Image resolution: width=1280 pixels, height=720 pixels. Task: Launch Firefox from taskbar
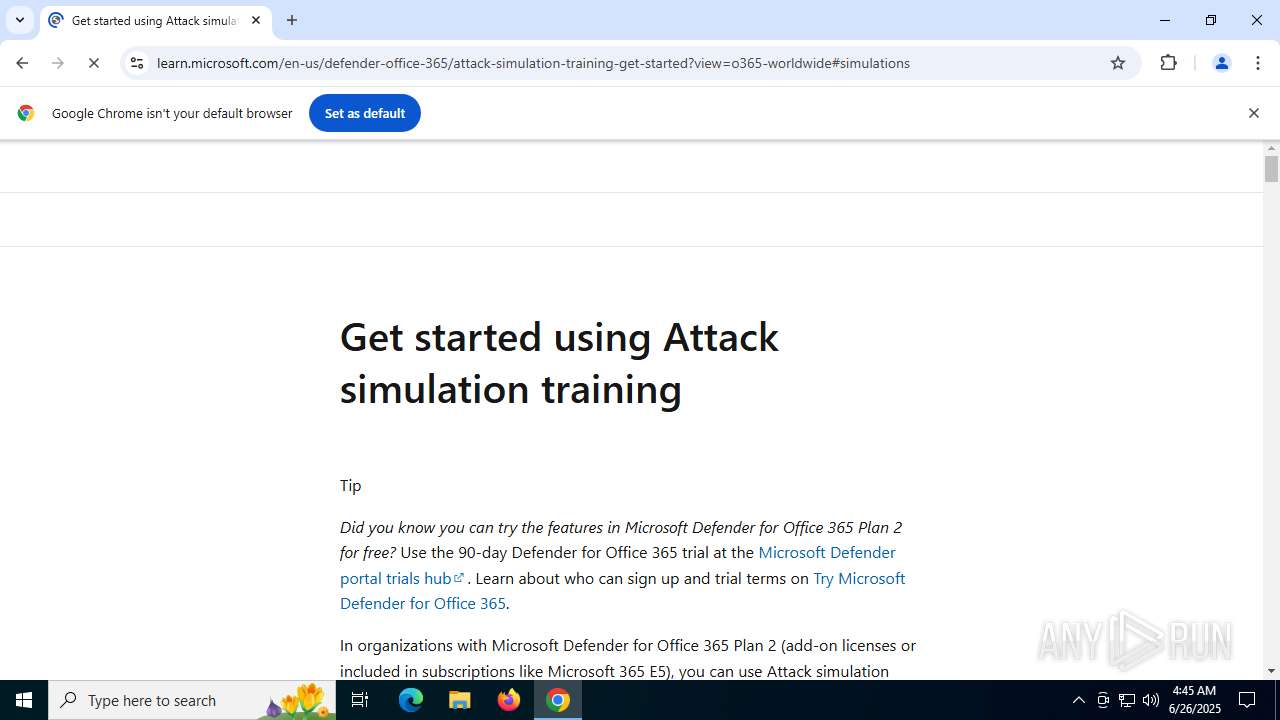[x=509, y=700]
